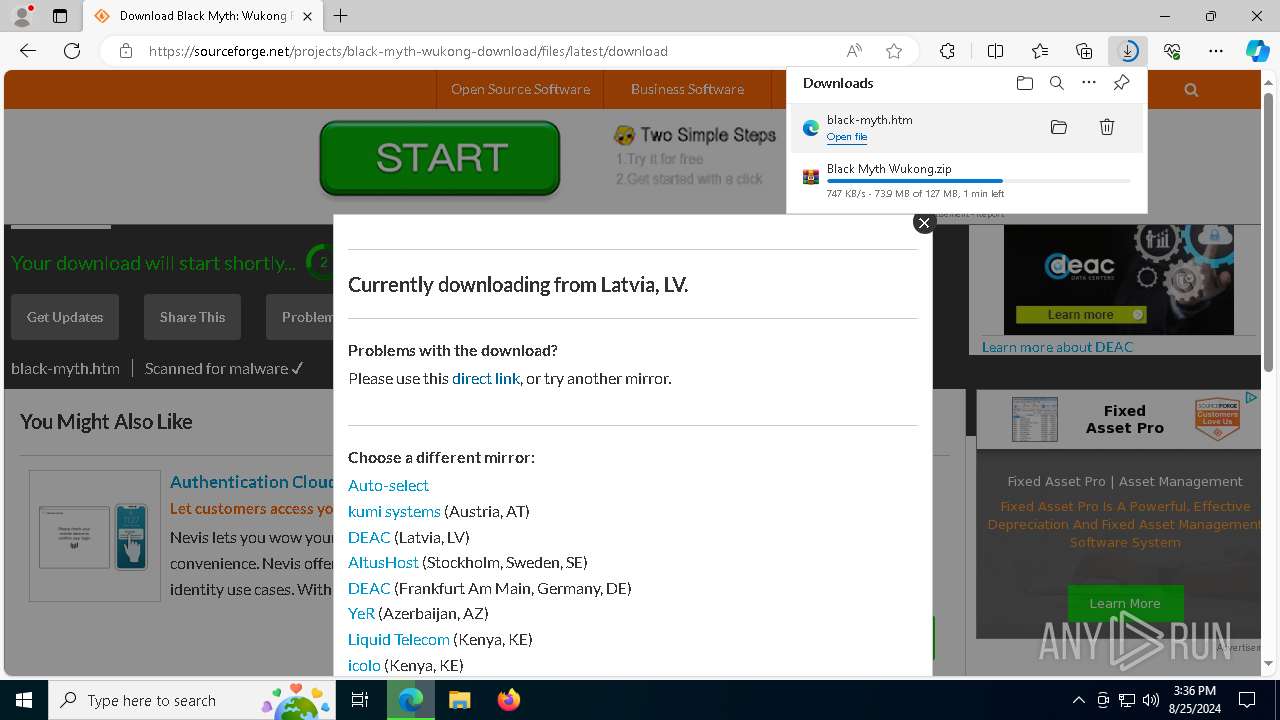The height and width of the screenshot is (720, 1280).
Task: Open Edge Settings and more menu
Action: pyautogui.click(x=1216, y=51)
